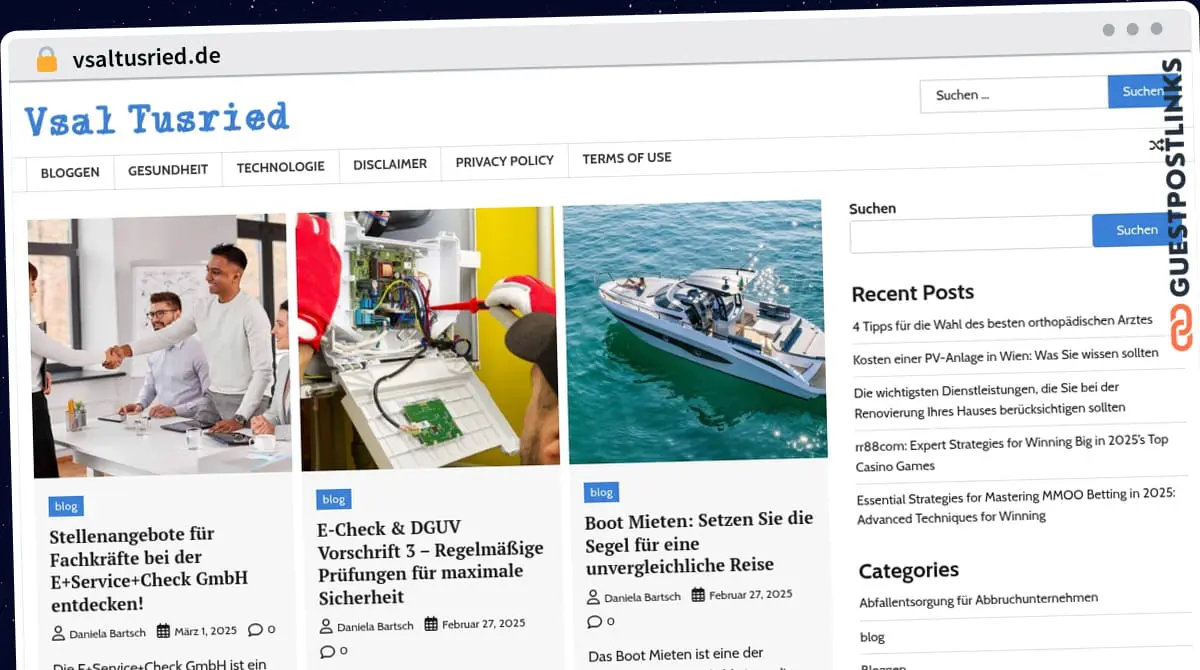
Task: Click the orange chain link logo icon
Action: (1181, 329)
